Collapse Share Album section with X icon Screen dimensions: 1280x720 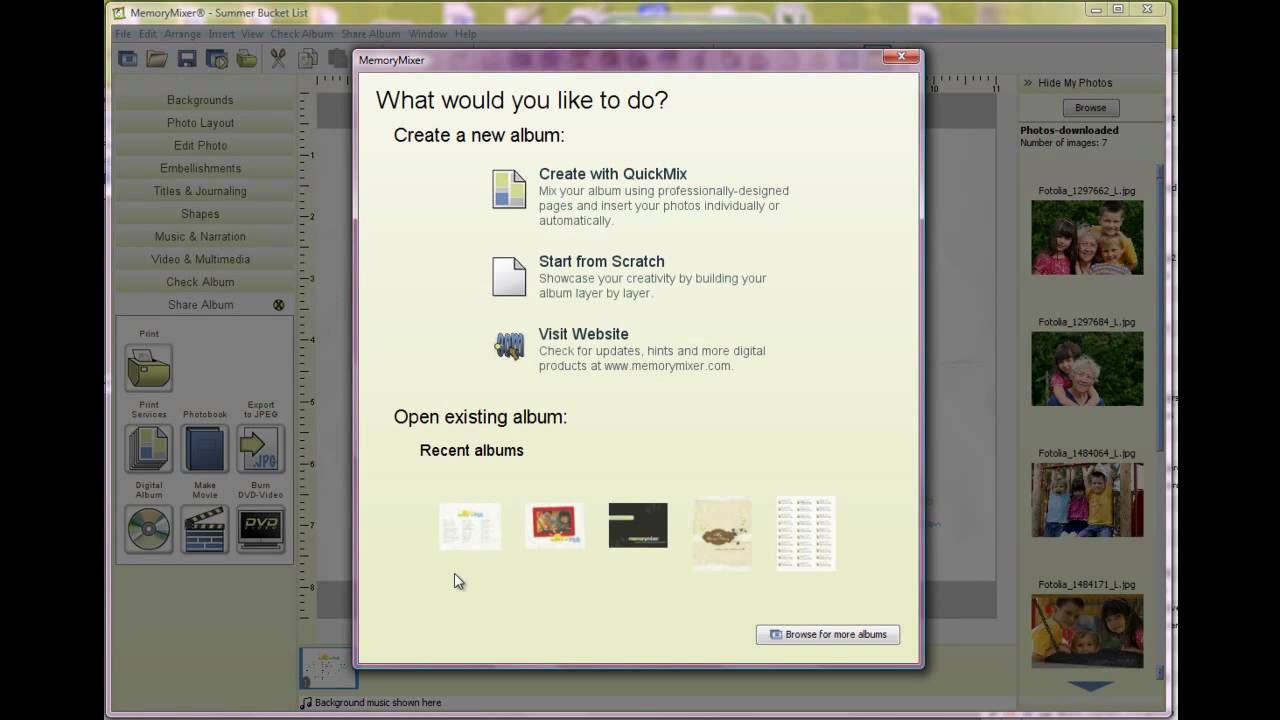(279, 305)
